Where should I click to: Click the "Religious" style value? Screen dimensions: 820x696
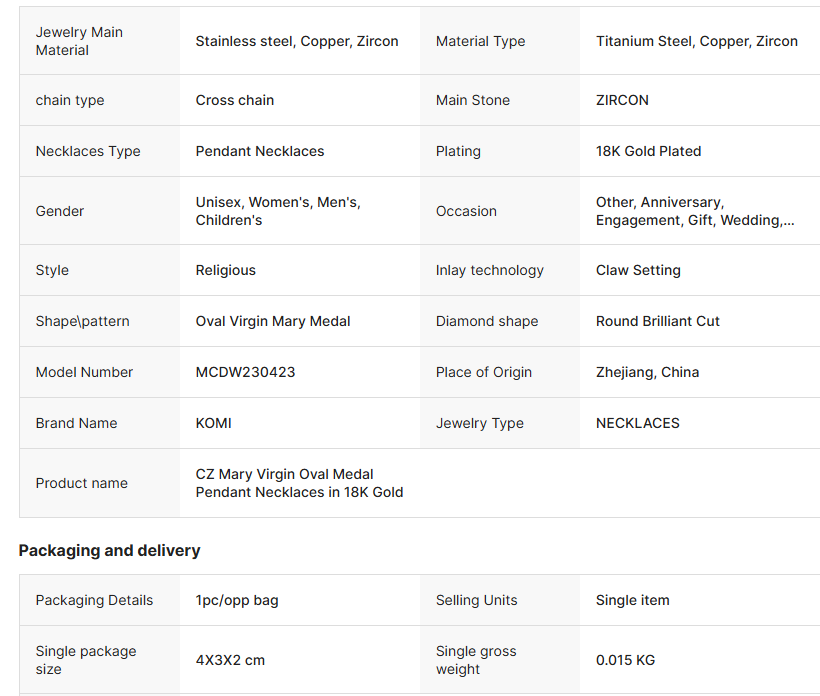click(x=226, y=270)
